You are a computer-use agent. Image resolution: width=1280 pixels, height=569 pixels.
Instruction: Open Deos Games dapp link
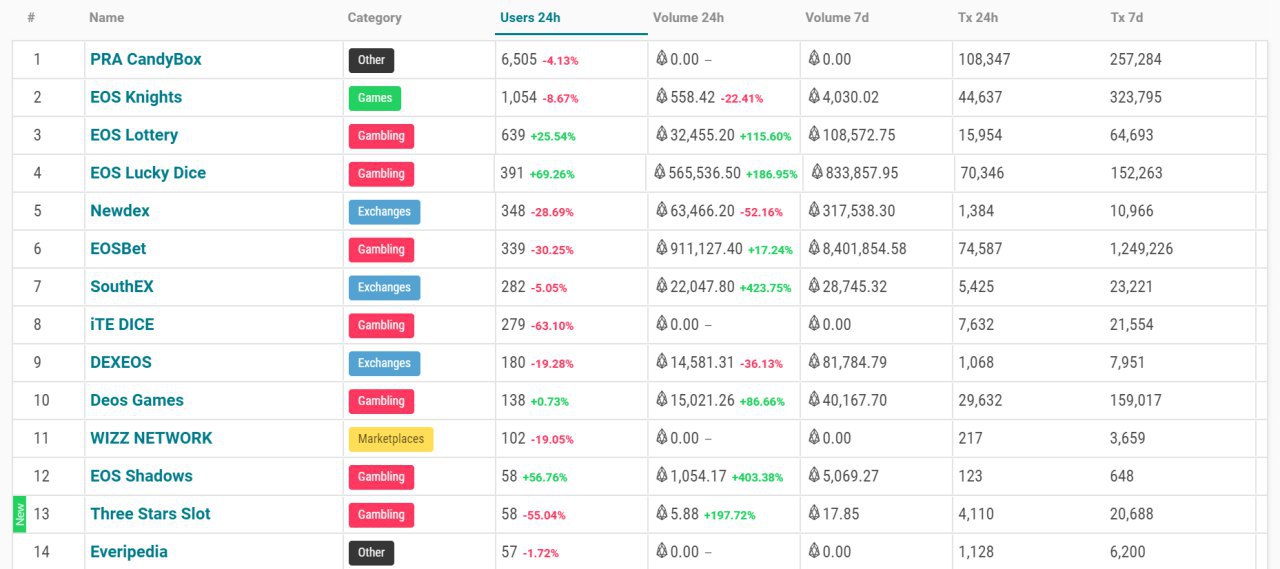coord(137,401)
